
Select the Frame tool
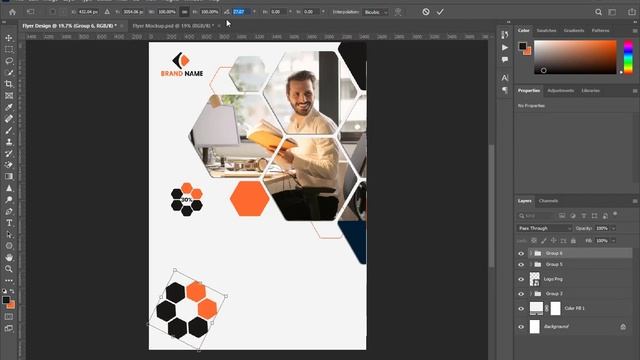(x=9, y=96)
